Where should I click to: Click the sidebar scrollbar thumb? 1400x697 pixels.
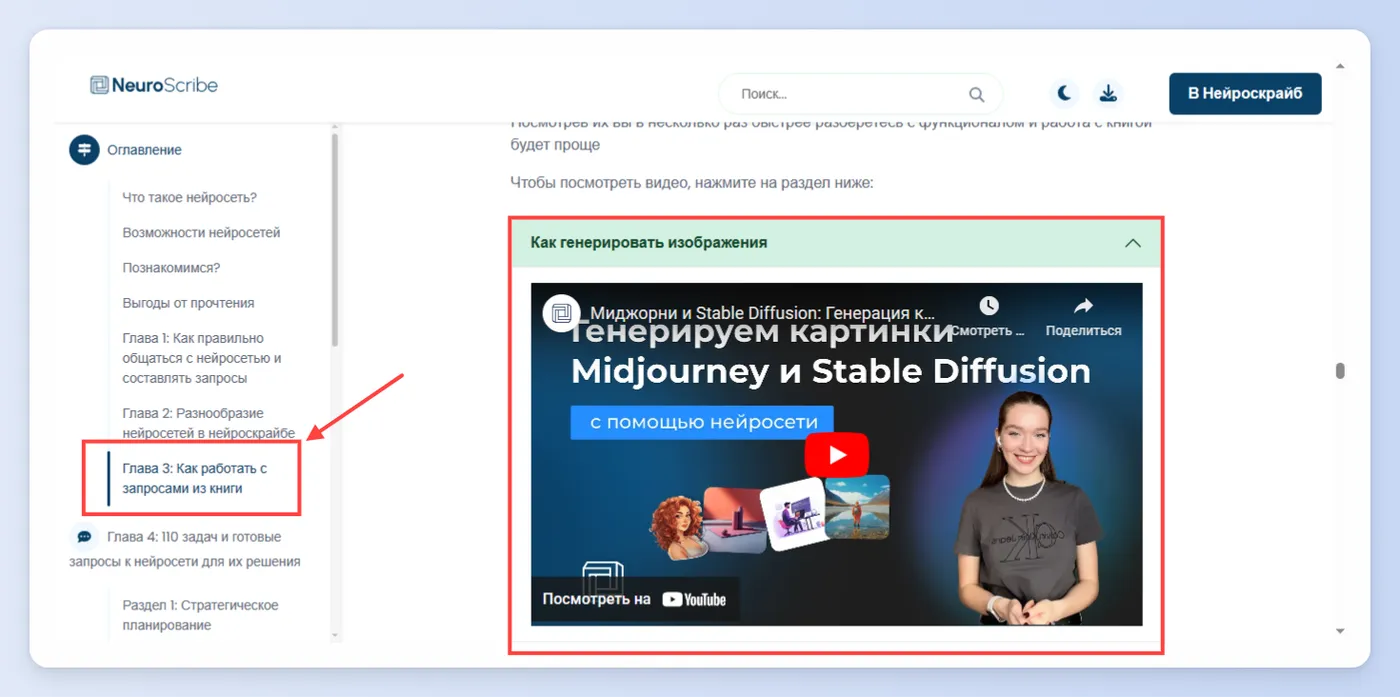335,240
